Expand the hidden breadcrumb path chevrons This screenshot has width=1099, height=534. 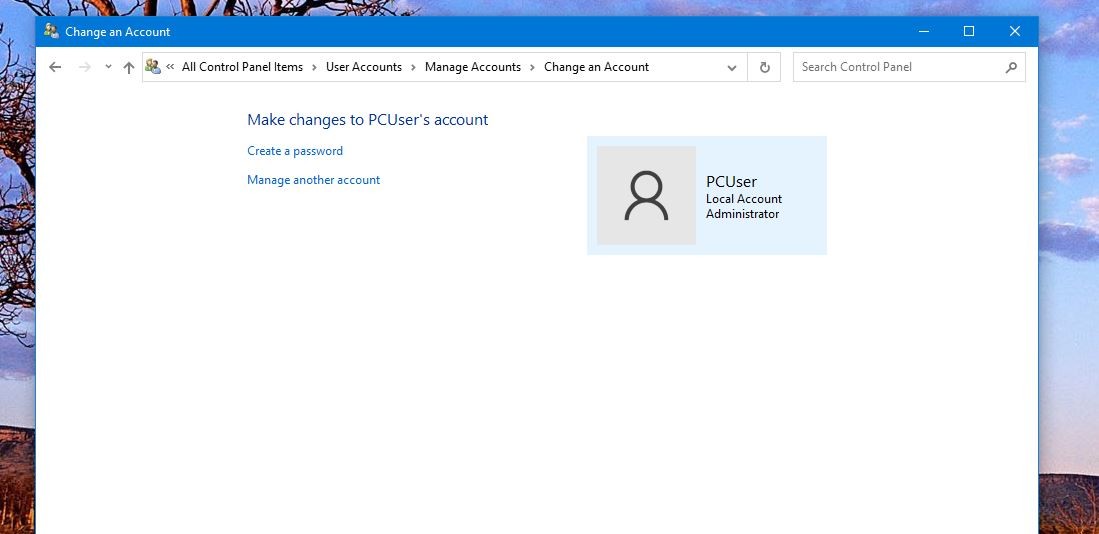coord(170,67)
